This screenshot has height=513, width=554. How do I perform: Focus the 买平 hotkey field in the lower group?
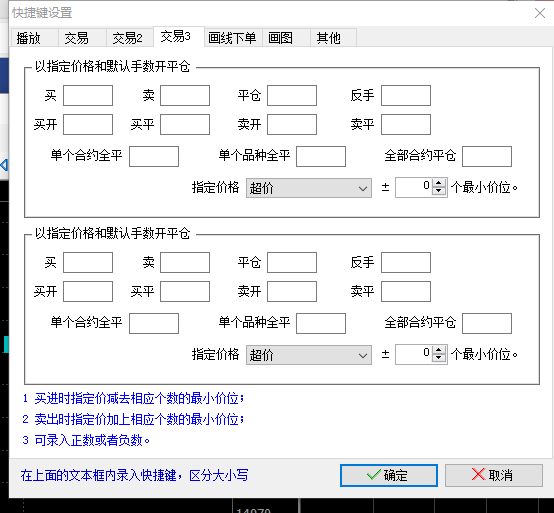coord(185,291)
